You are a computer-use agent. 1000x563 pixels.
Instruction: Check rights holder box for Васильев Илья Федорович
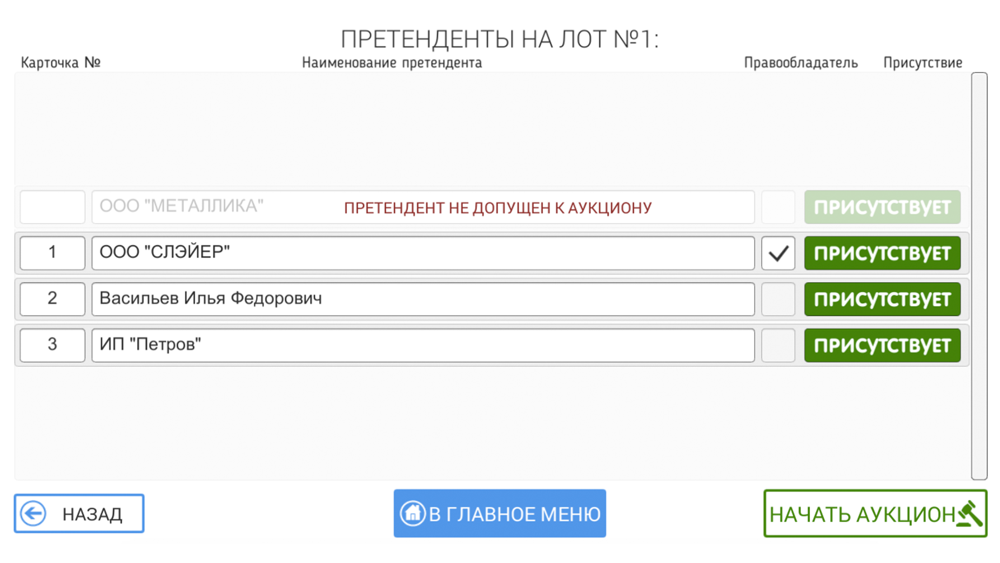click(778, 299)
